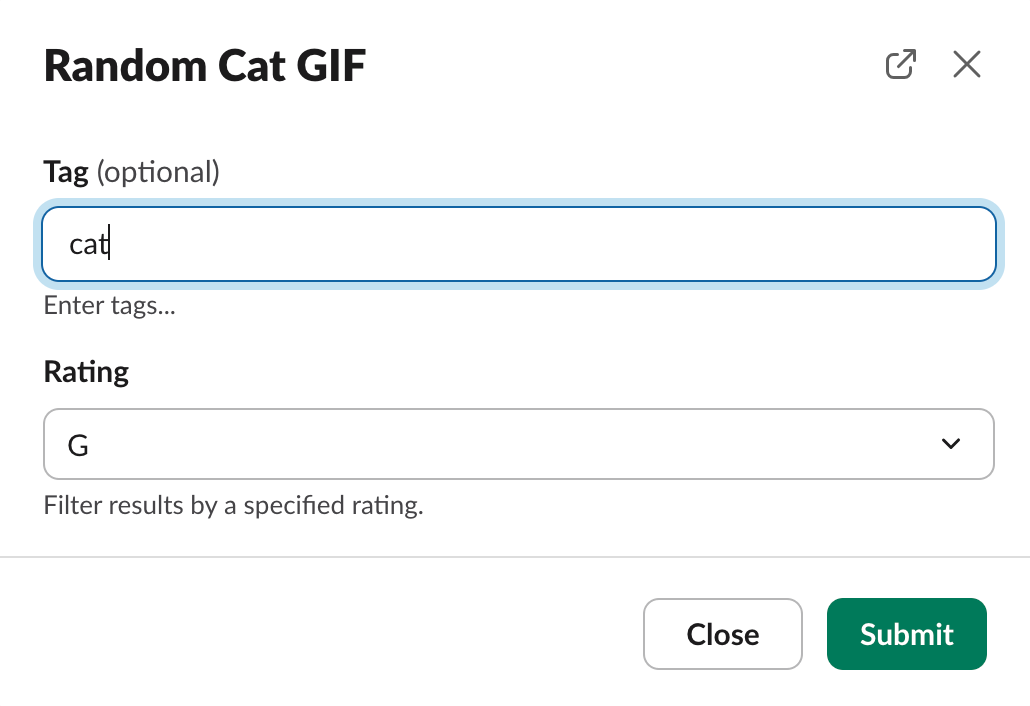Click the bold "Tag" field label
Viewport: 1030px width, 706px height.
click(x=66, y=172)
